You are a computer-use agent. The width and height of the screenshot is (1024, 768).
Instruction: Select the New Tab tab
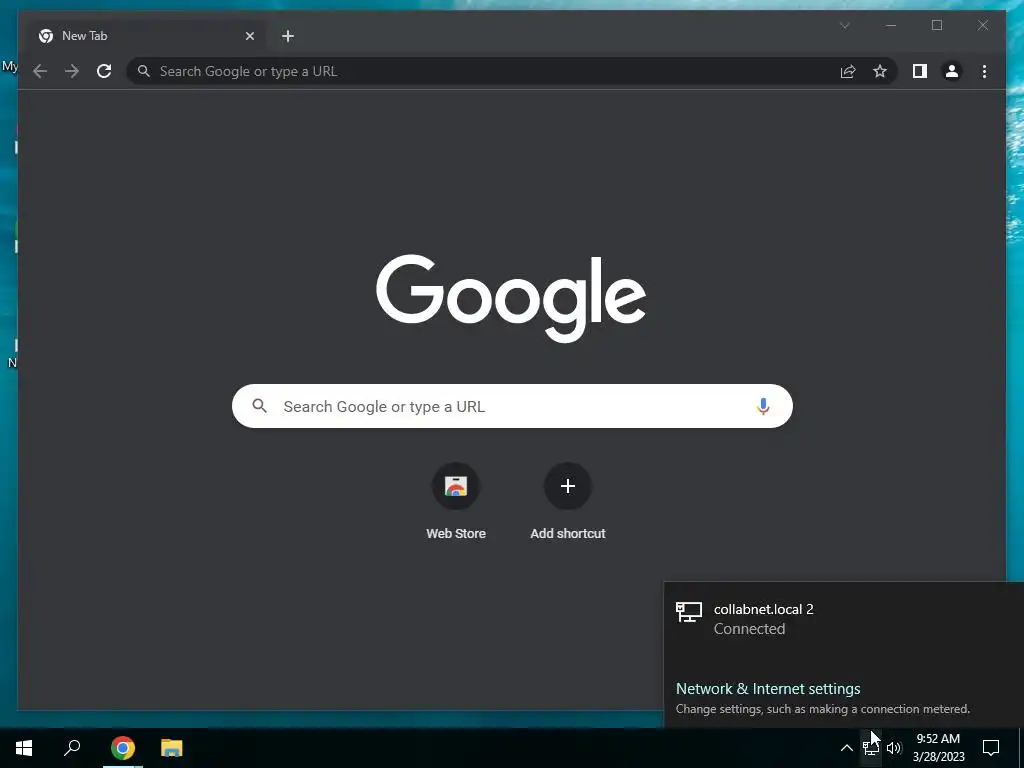(146, 36)
